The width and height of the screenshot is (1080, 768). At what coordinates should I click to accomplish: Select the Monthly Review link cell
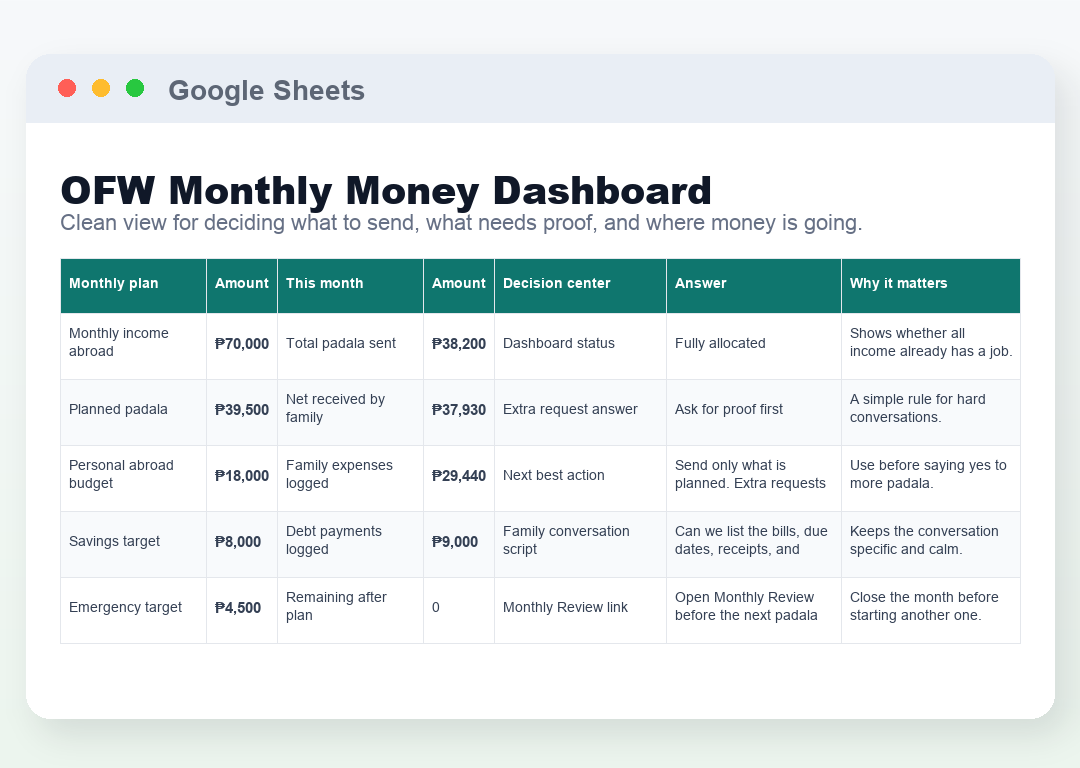tap(581, 611)
